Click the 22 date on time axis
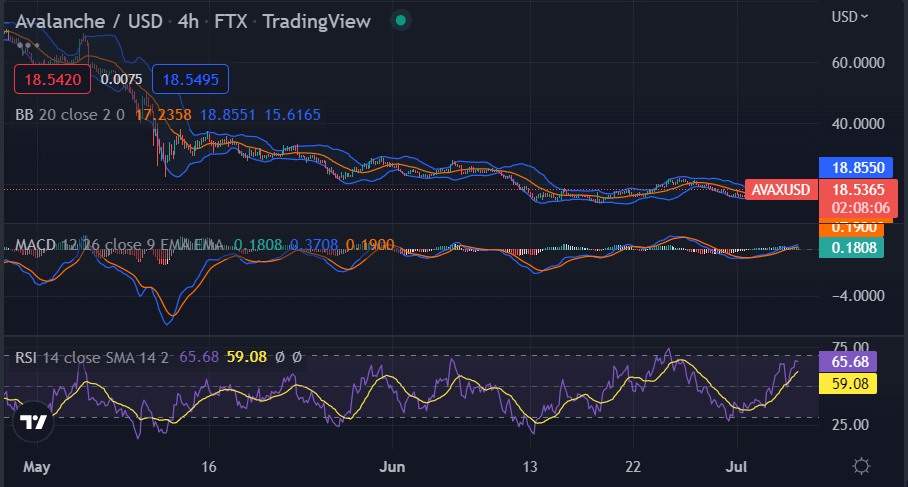 point(633,467)
